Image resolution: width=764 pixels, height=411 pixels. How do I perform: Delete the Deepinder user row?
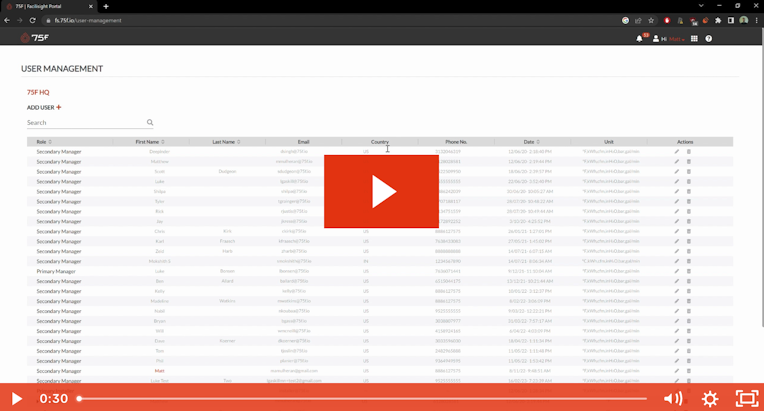tap(688, 151)
